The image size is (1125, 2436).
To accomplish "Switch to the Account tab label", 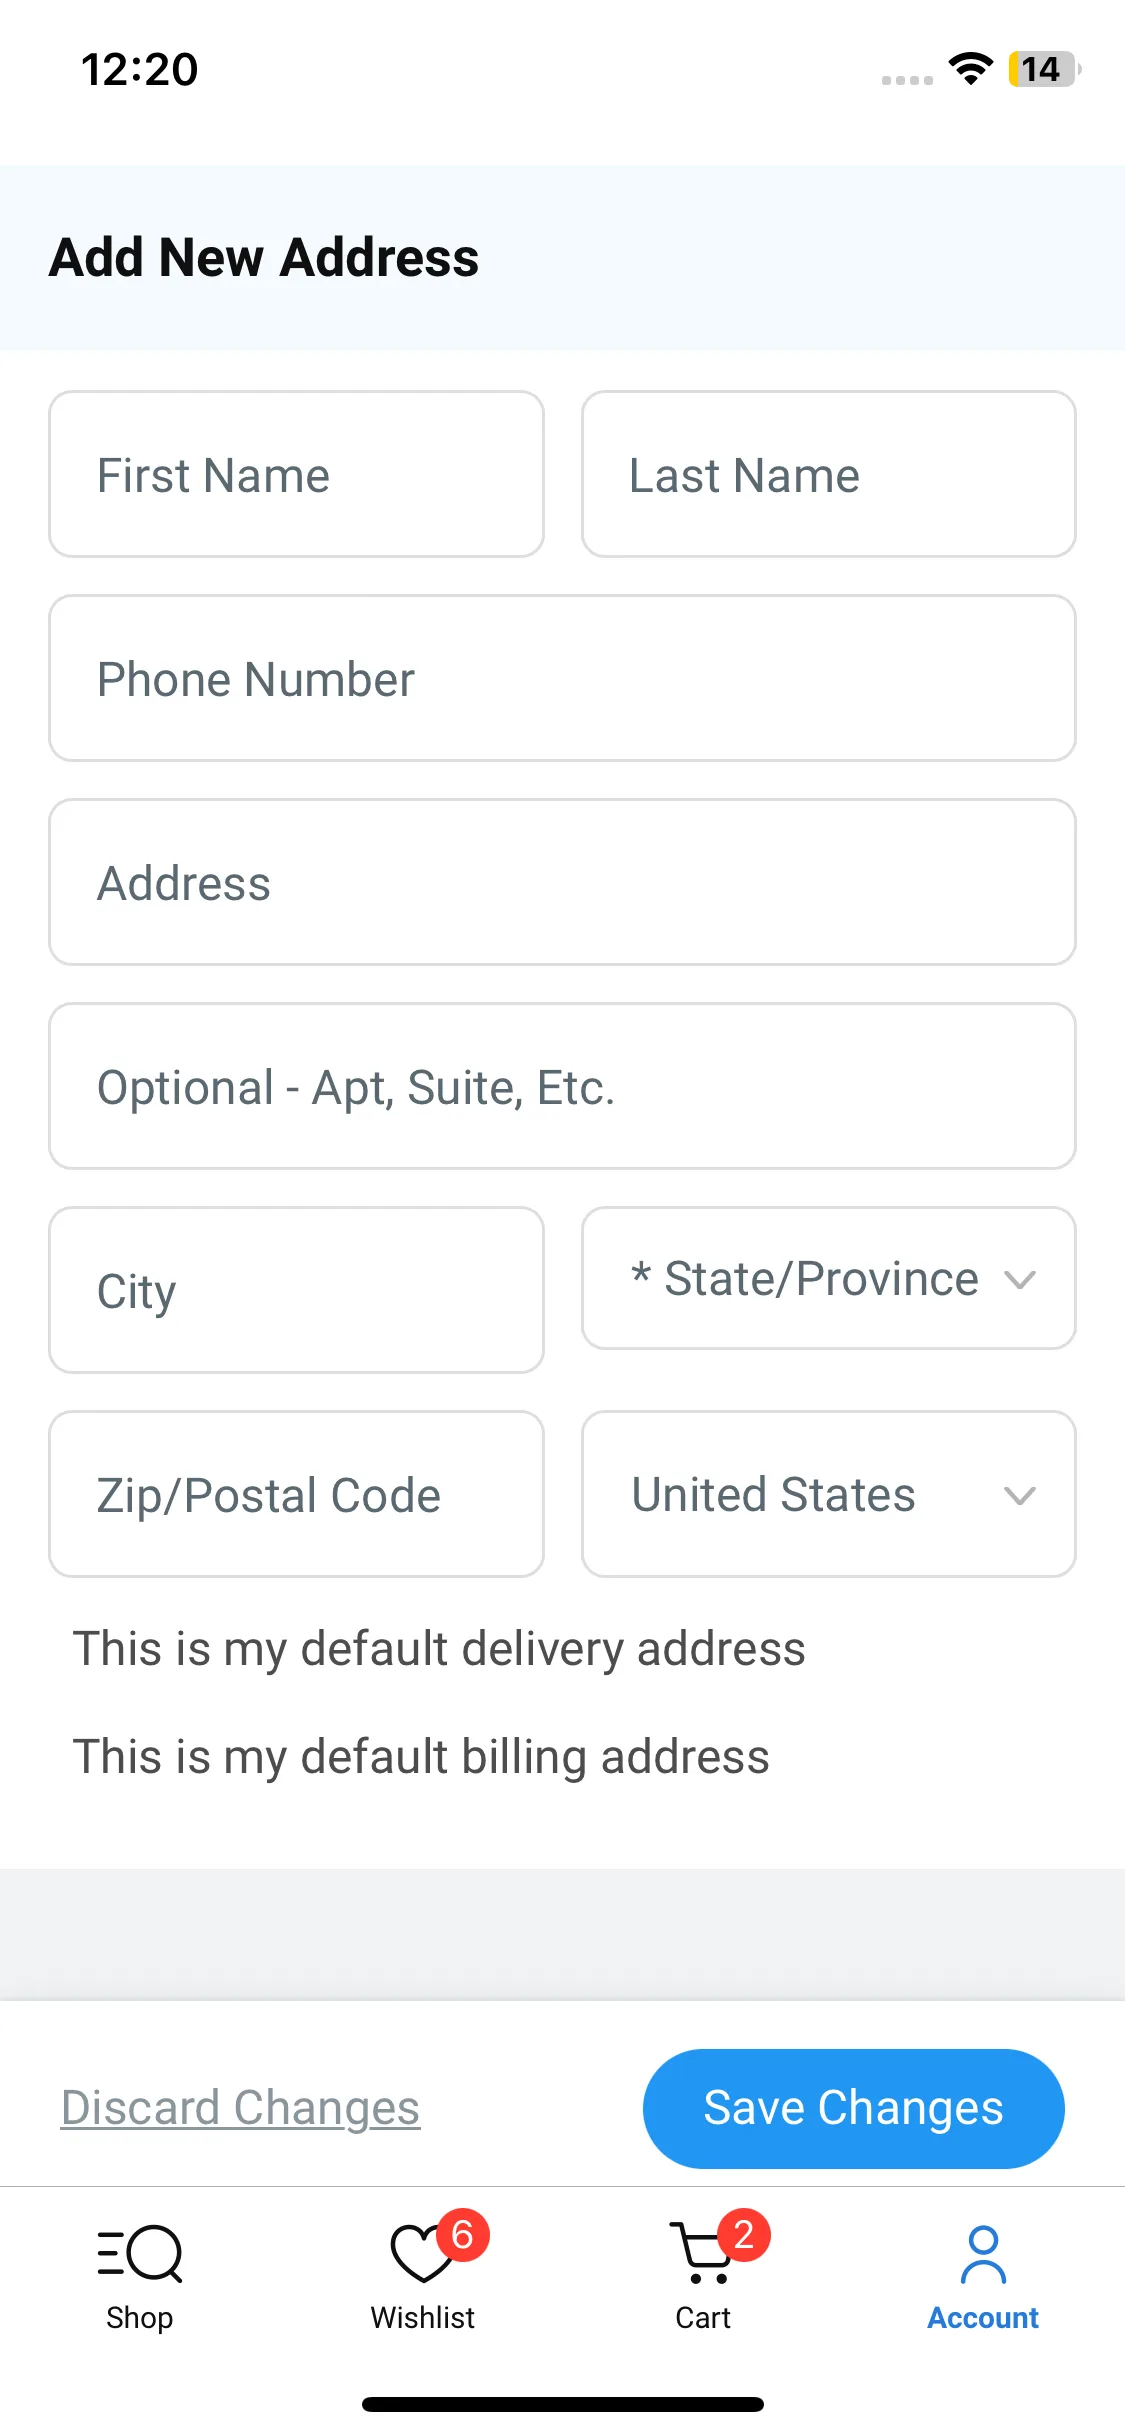I will (983, 2318).
